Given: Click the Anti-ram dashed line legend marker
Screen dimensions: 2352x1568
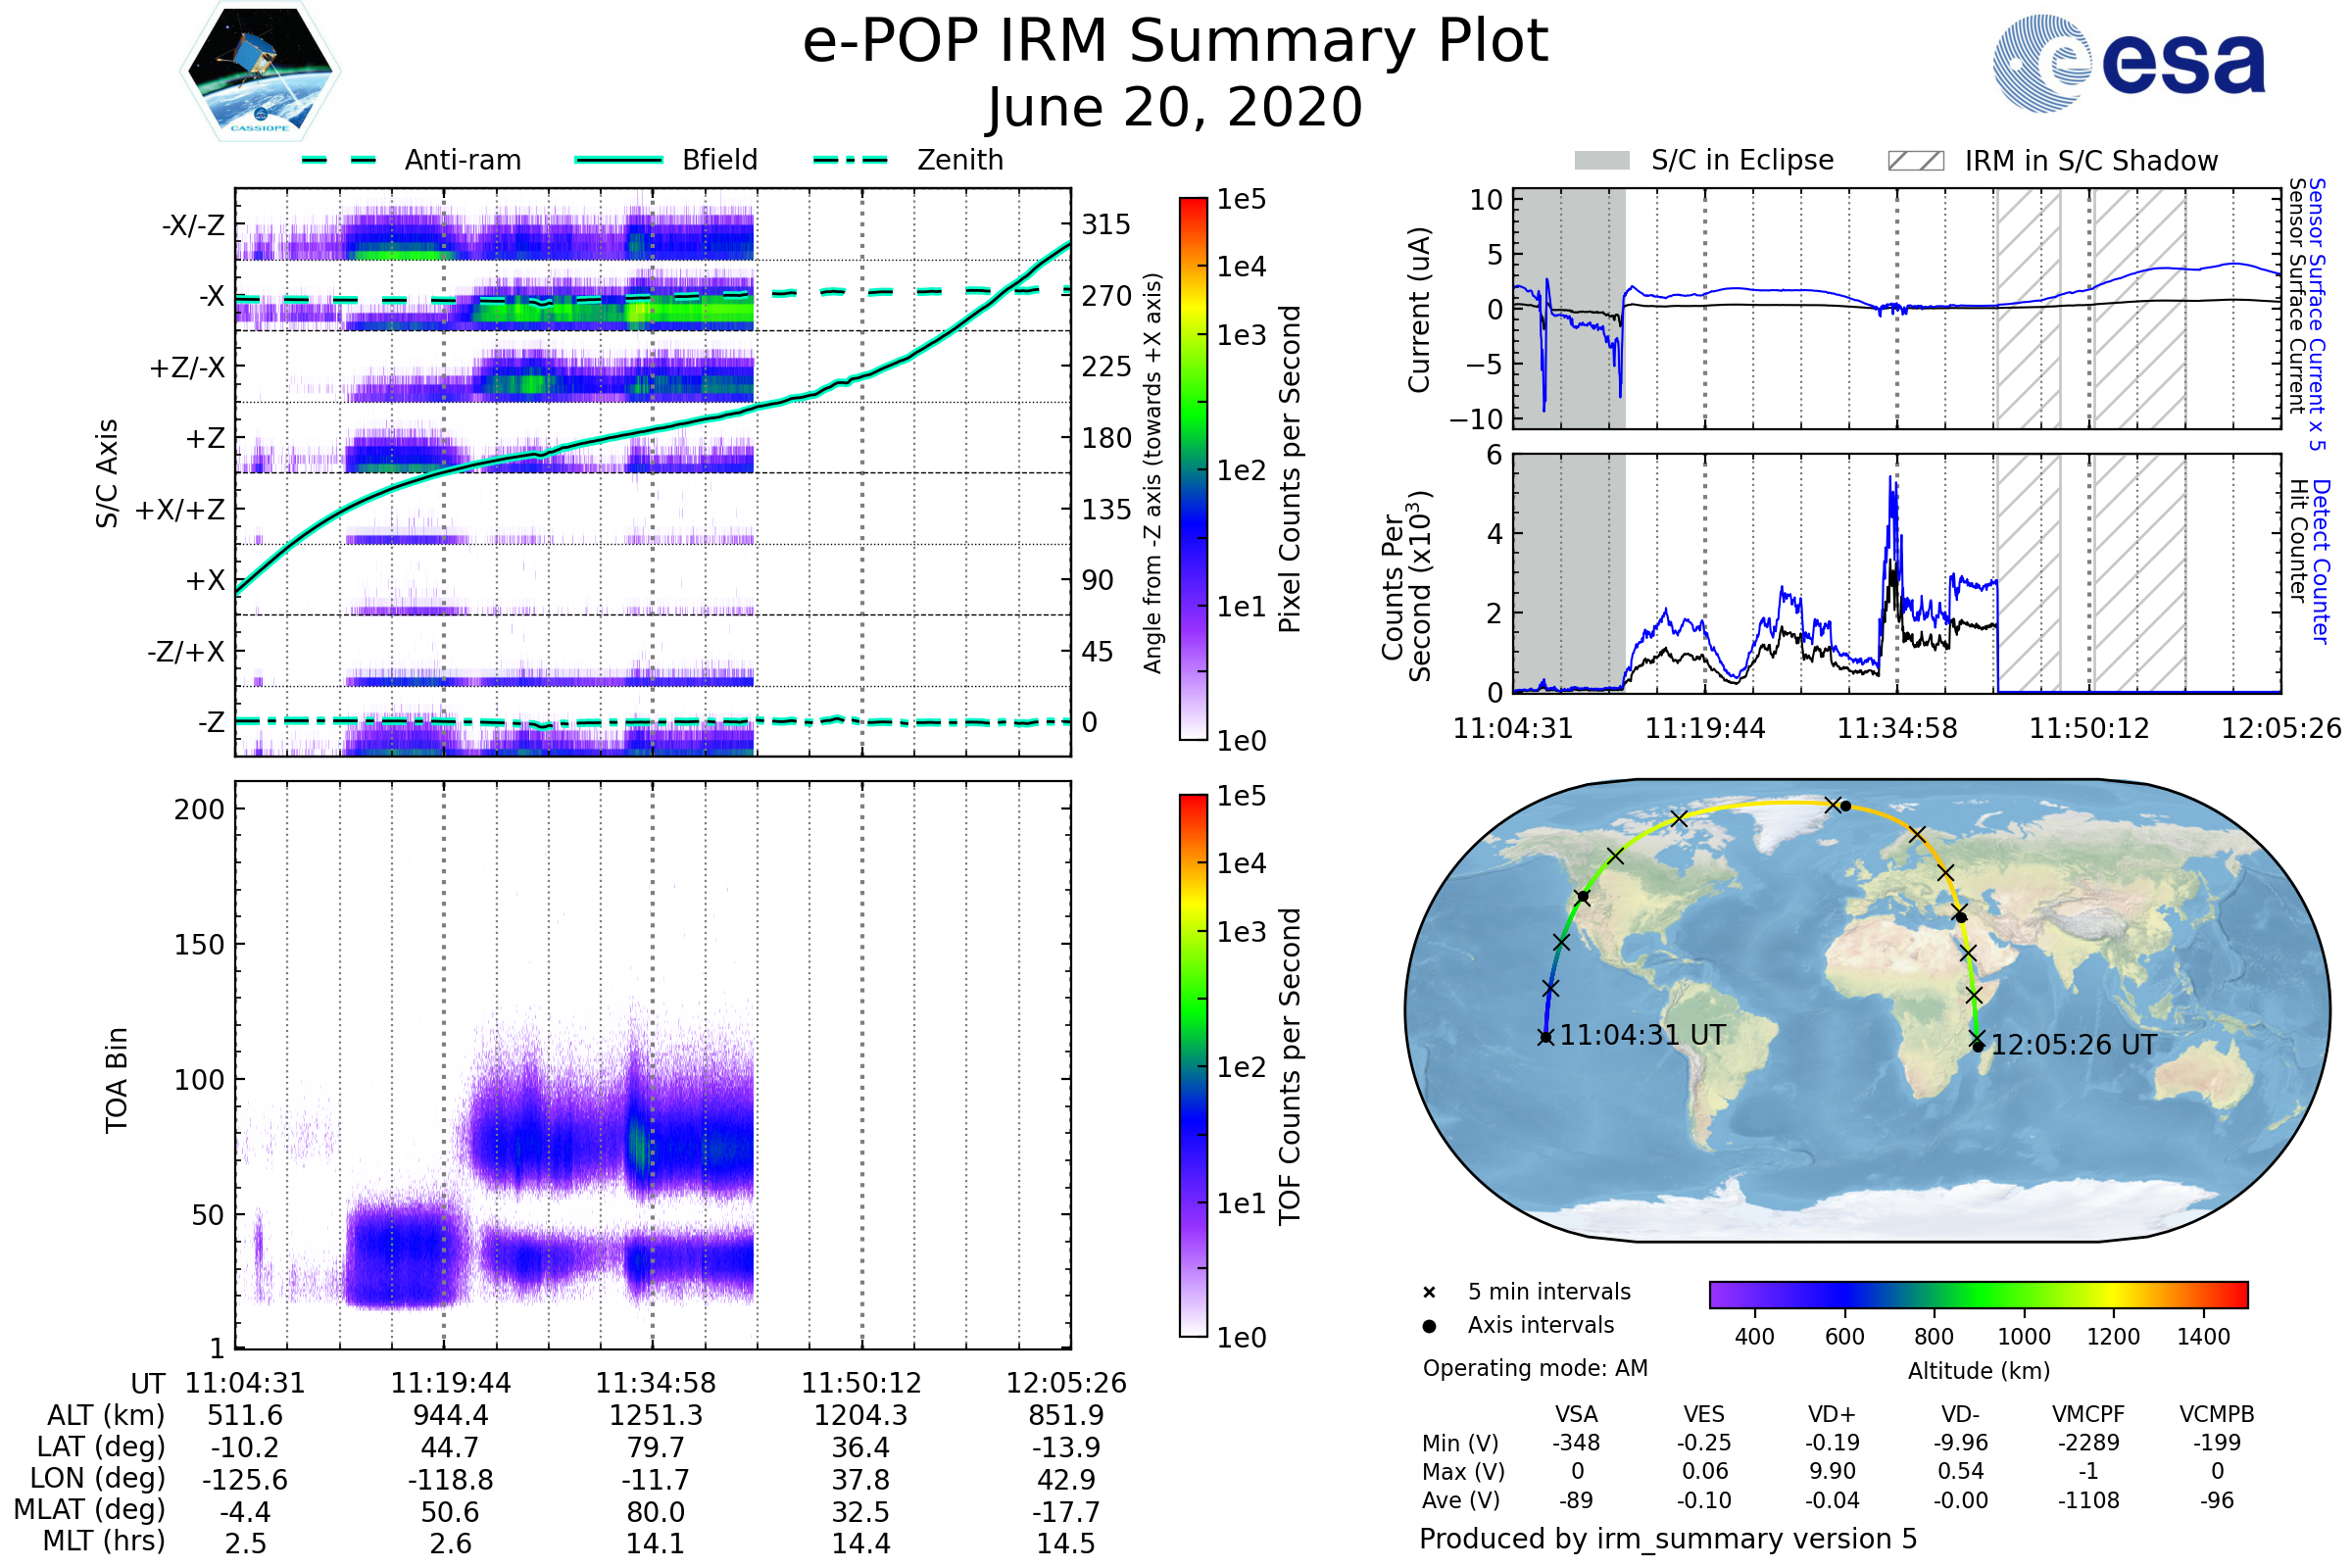Looking at the screenshot, I should click(x=339, y=160).
